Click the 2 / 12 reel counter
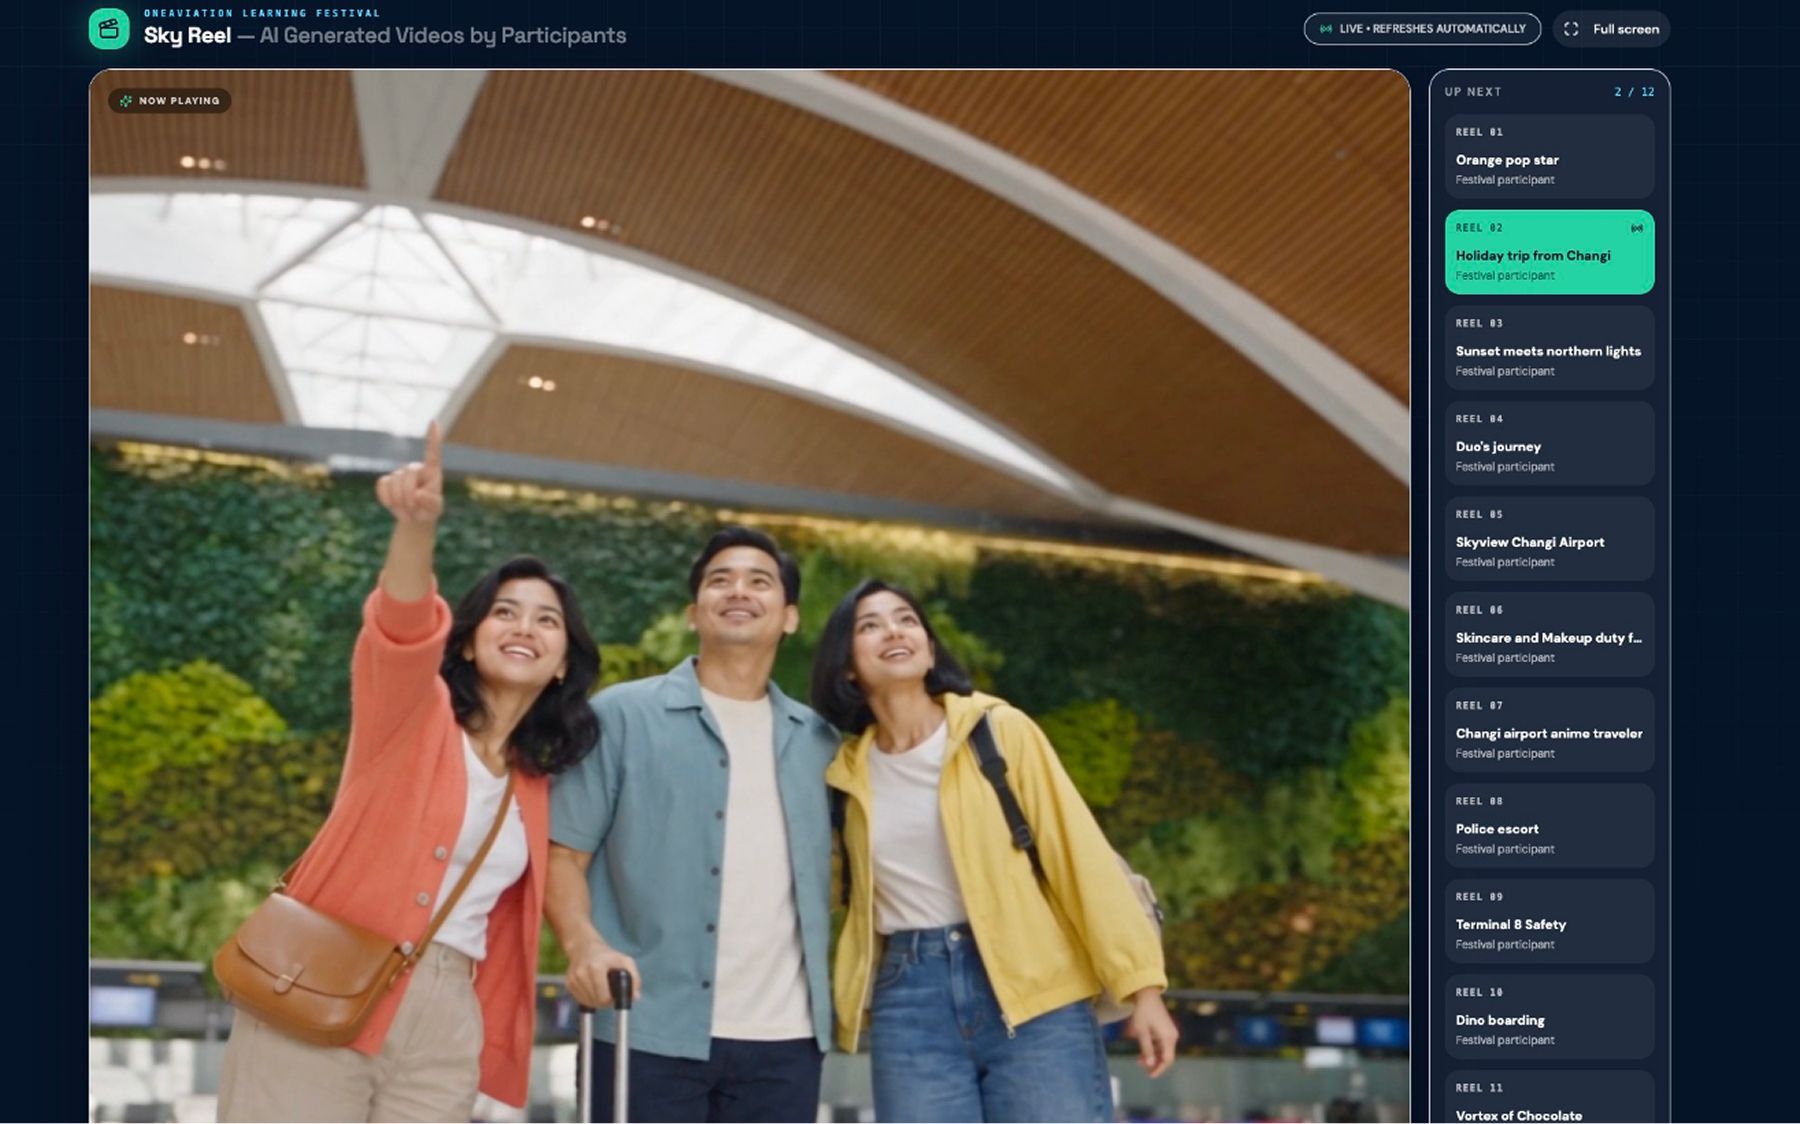 pos(1634,92)
